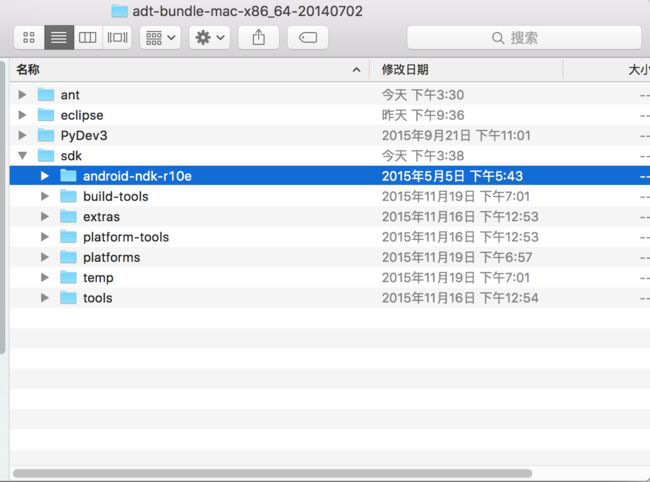The image size is (650, 482).
Task: Expand the extras folder
Action: [x=45, y=217]
